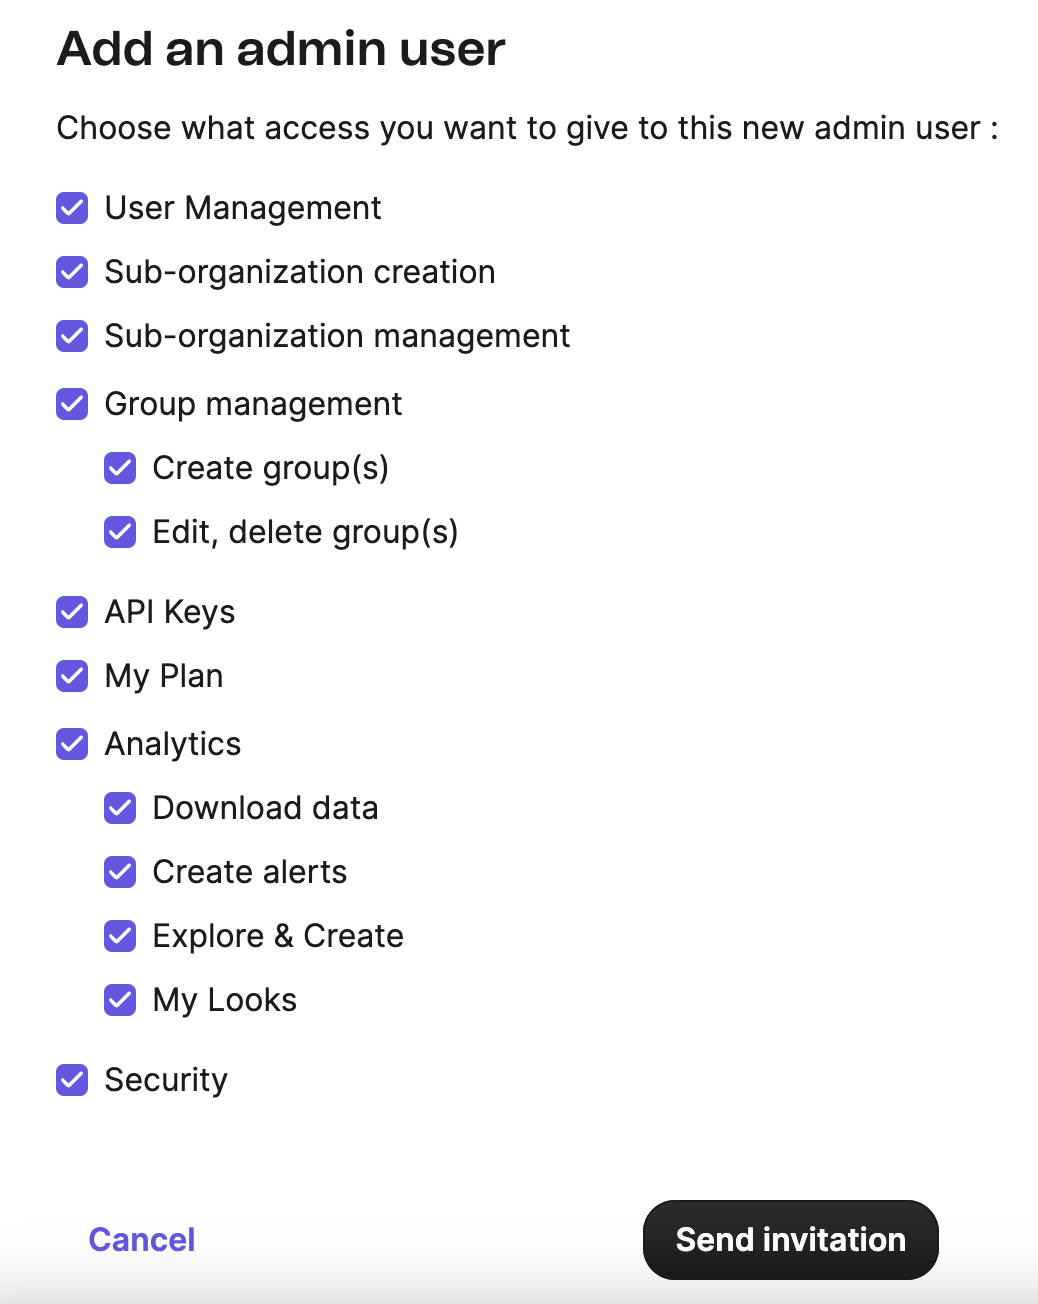Toggle the Analytics permission checkbox
Image resolution: width=1038 pixels, height=1304 pixels.
(72, 744)
